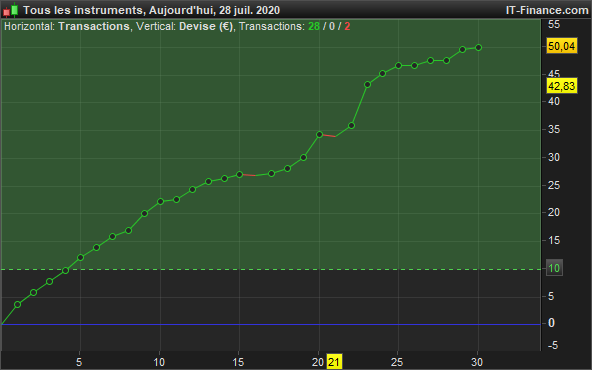
Task: Select the data point at transaction 1
Action: [x=17, y=304]
